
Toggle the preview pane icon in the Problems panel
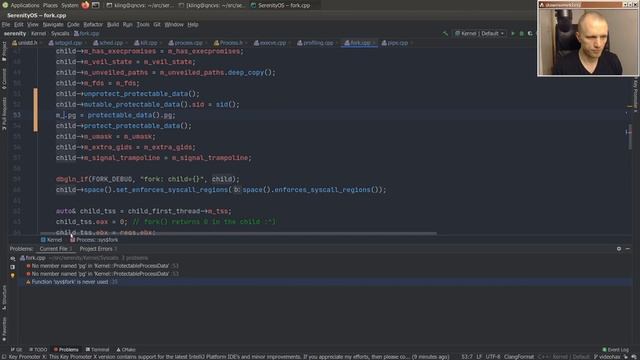[13, 267]
